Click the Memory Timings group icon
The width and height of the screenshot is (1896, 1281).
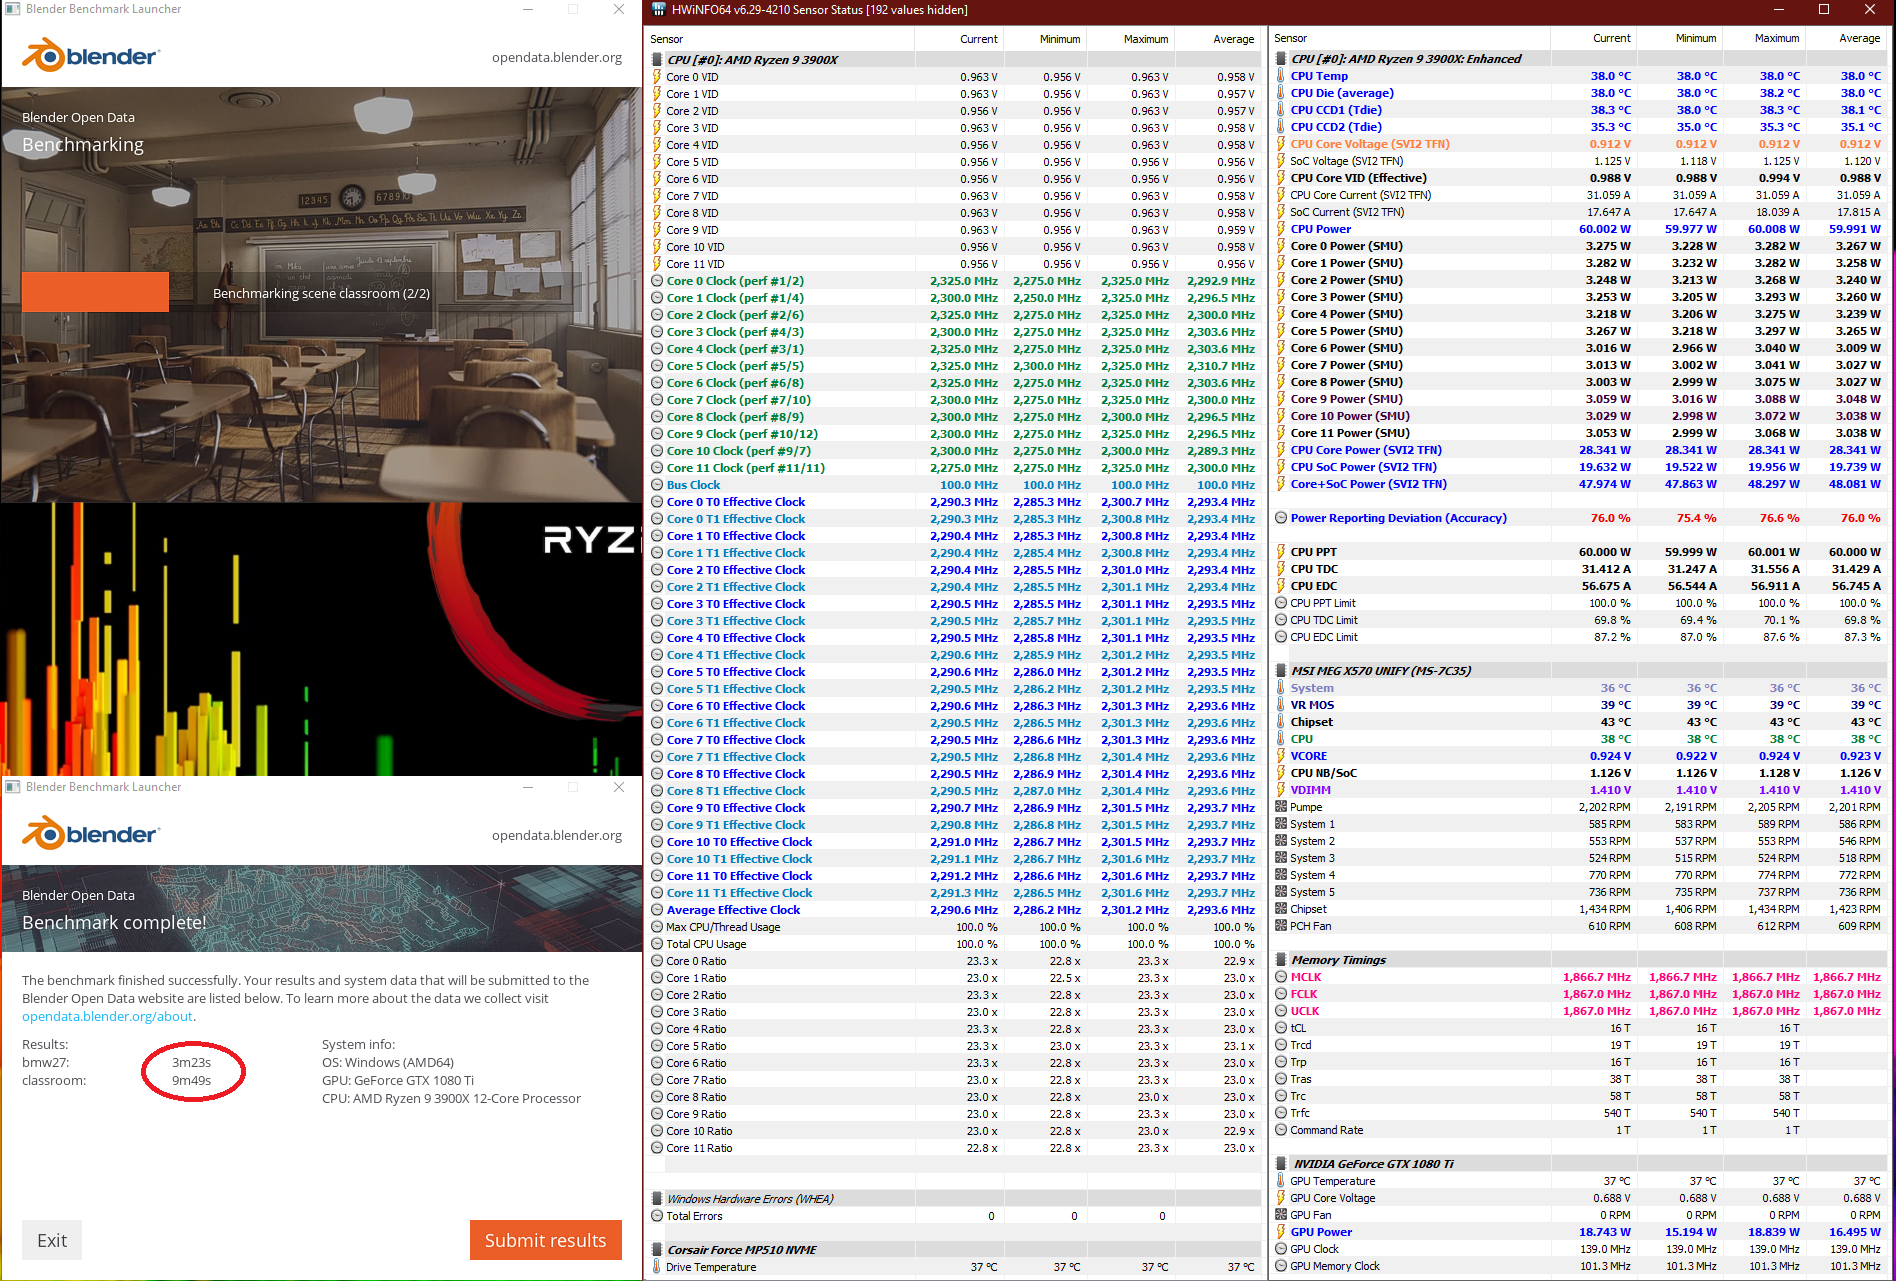pyautogui.click(x=1281, y=960)
